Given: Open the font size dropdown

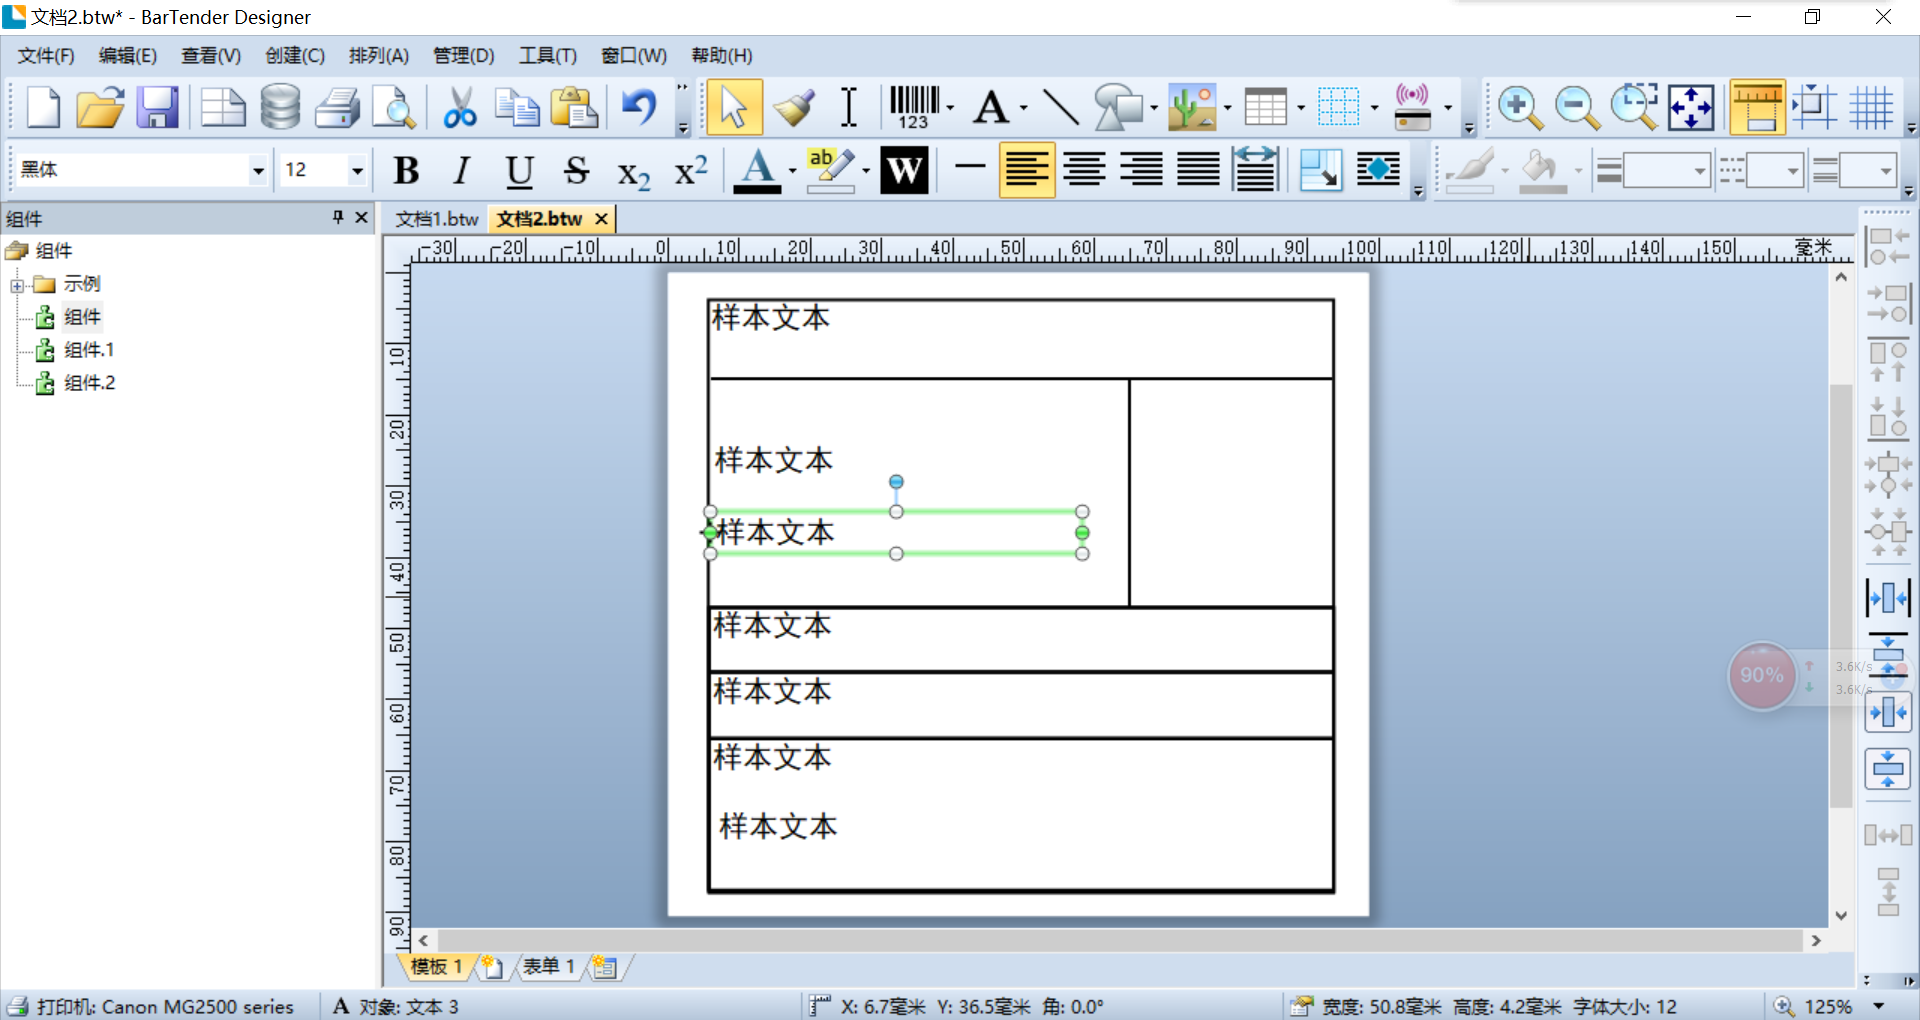Looking at the screenshot, I should pos(356,171).
